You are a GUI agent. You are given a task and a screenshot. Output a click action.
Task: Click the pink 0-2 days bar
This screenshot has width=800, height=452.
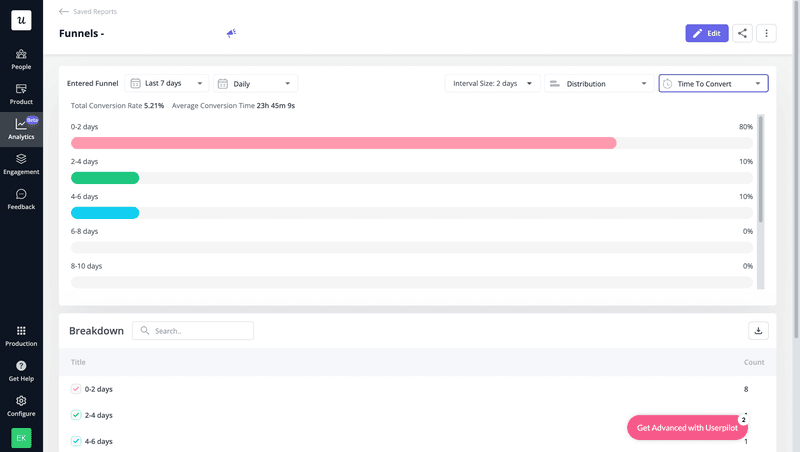343,143
